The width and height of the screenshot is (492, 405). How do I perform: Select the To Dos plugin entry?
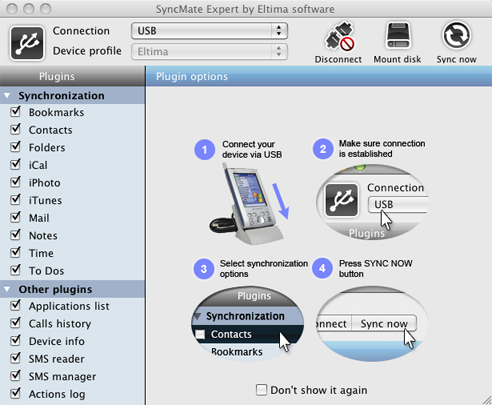point(46,271)
